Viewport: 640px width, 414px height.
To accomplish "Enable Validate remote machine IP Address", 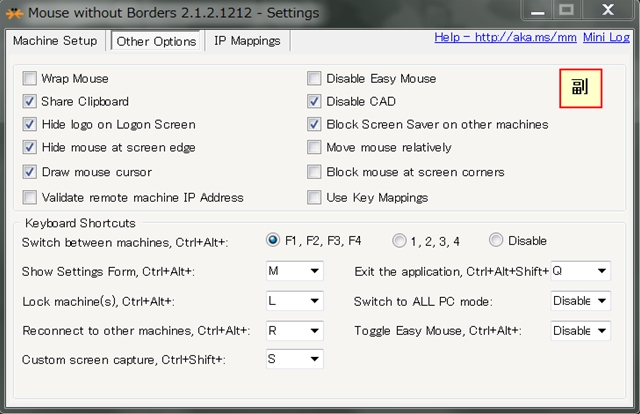I will click(29, 197).
